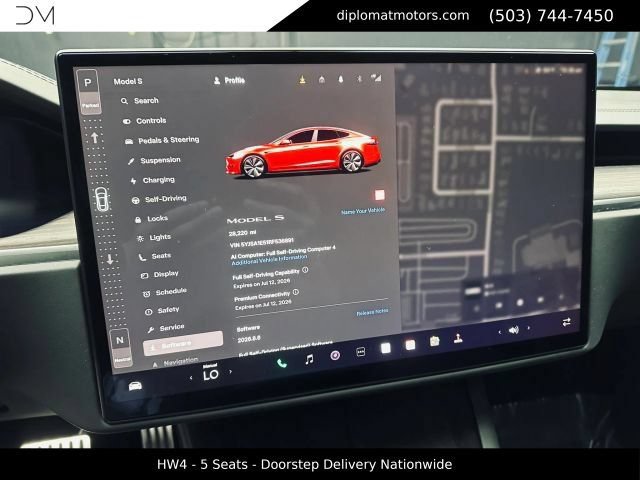Increase cabin temperature with right chevron

(231, 372)
